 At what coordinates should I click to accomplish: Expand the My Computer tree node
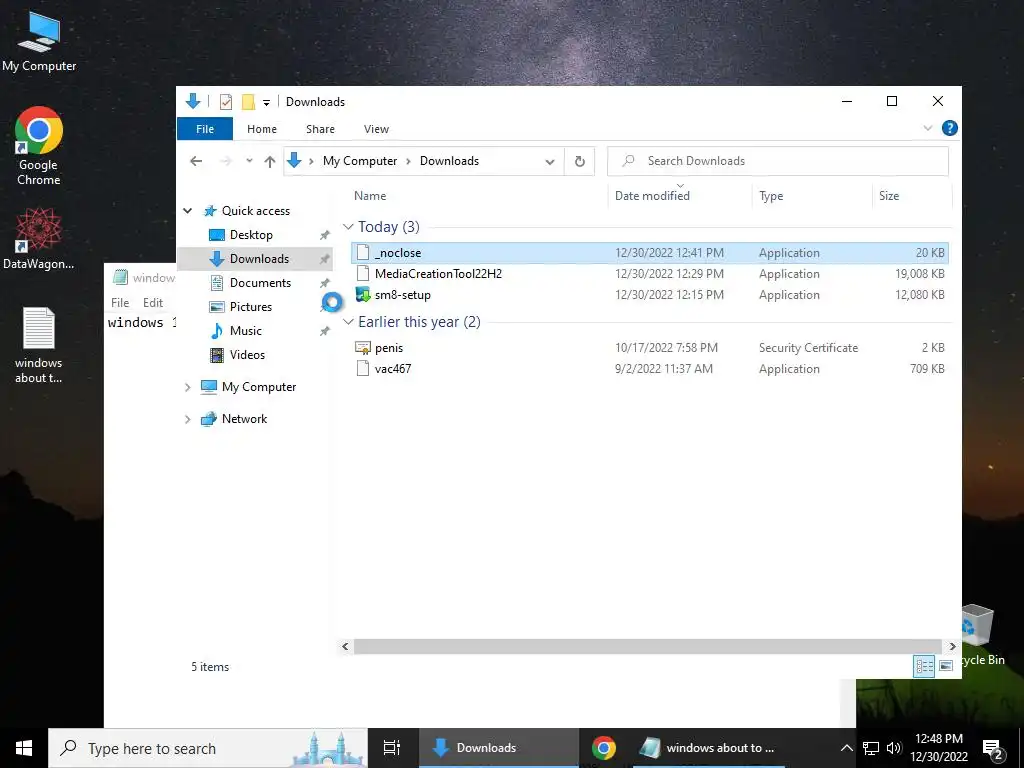(188, 387)
